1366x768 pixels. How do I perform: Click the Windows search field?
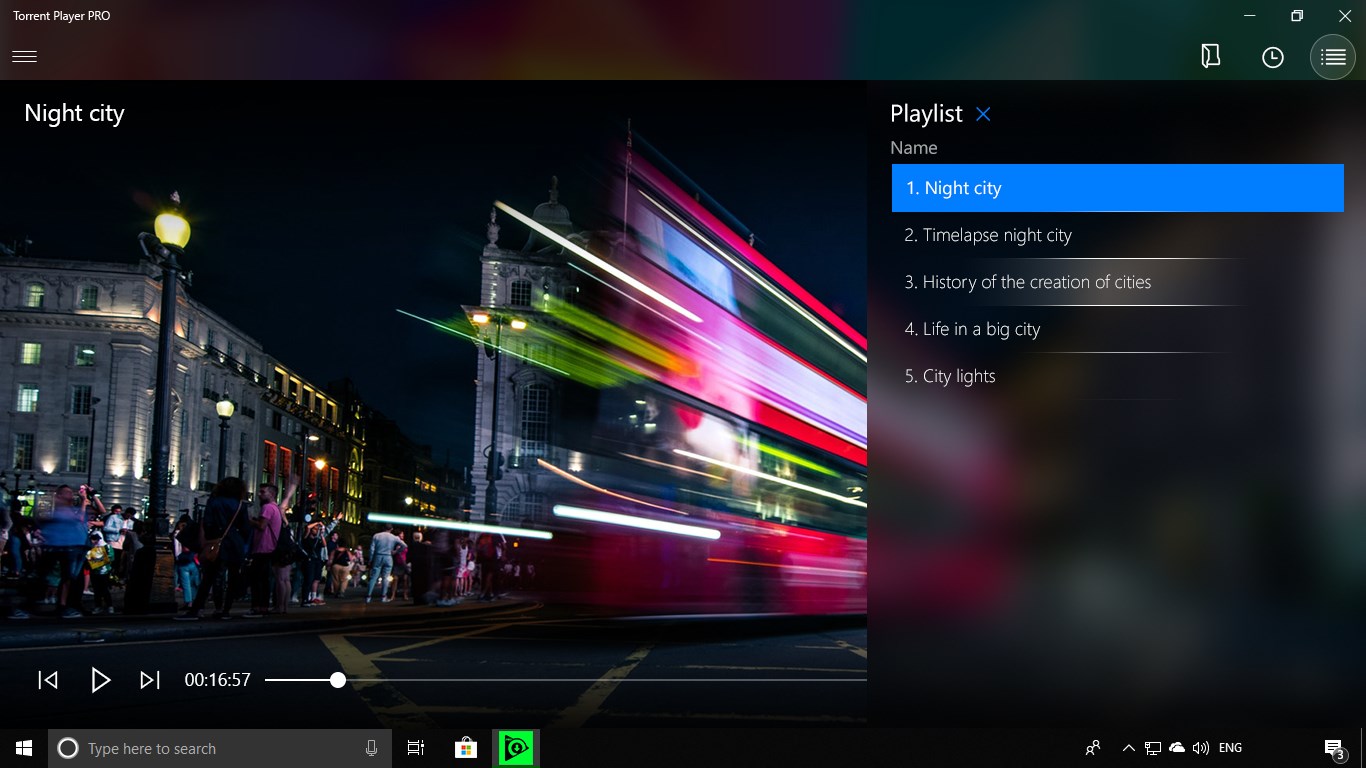click(x=200, y=748)
